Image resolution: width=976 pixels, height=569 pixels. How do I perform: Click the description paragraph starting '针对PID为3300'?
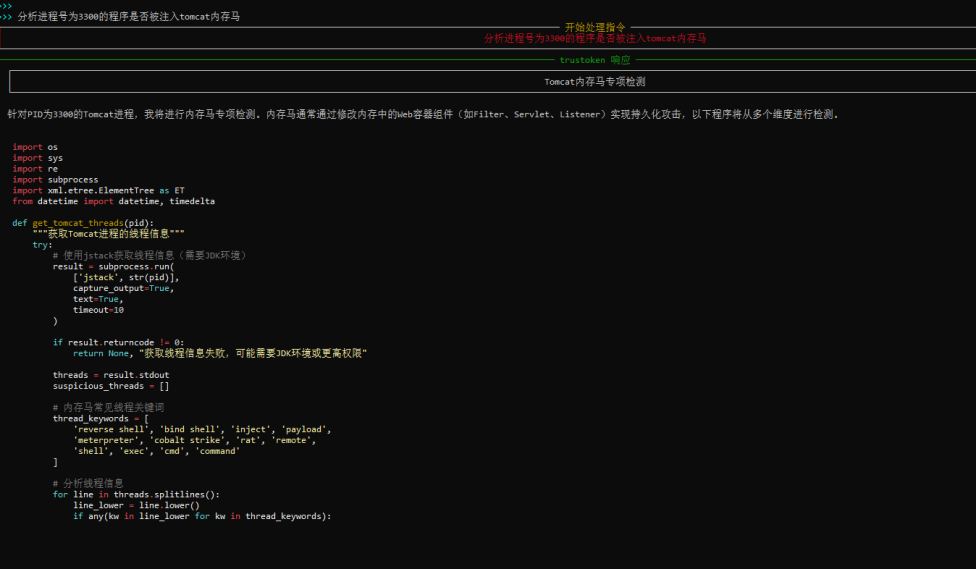(x=423, y=115)
